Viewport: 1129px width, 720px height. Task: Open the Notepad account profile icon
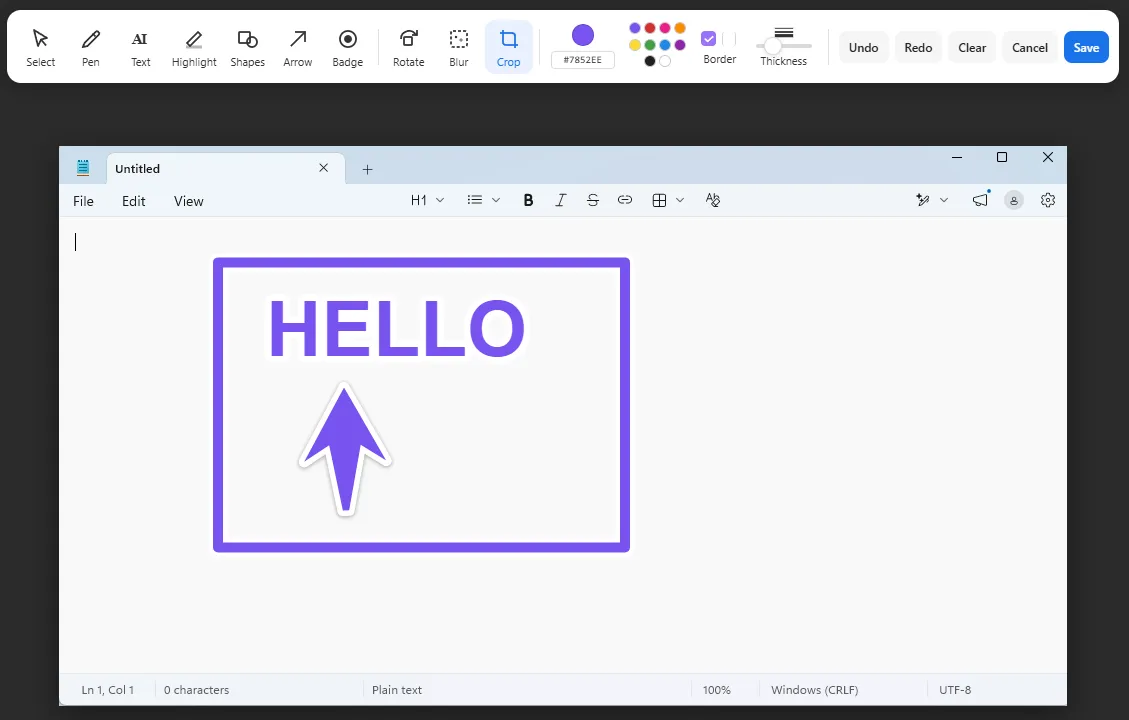[1014, 201]
